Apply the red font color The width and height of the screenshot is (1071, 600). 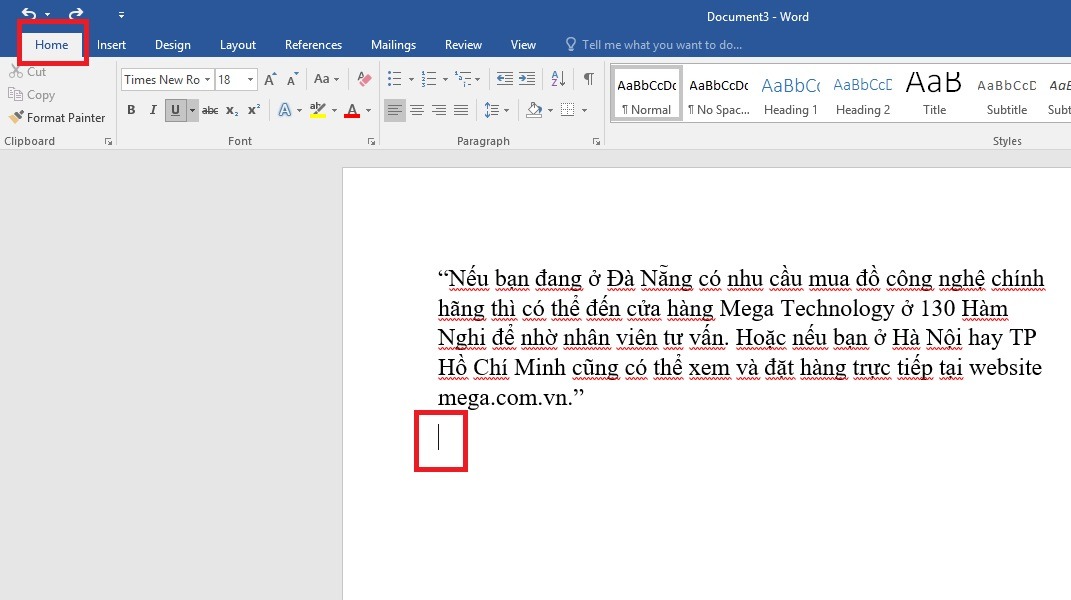[352, 110]
